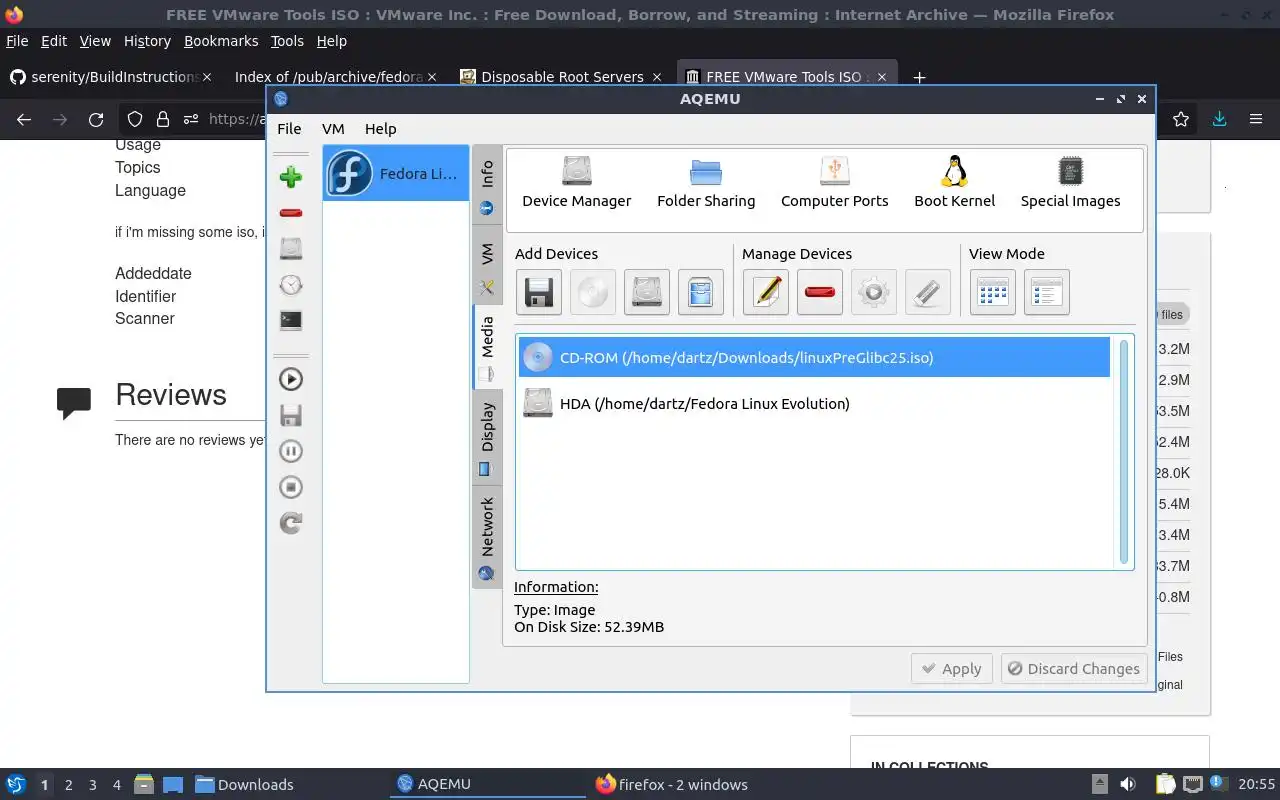Open AQEMU File menu
1280x800 pixels.
click(289, 128)
